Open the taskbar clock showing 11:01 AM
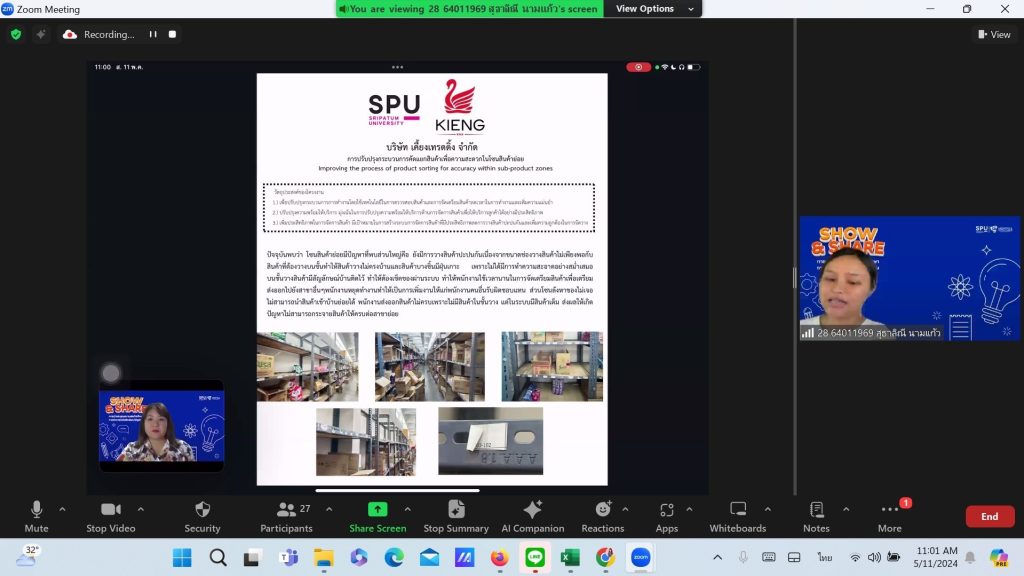The image size is (1024, 576). [936, 557]
